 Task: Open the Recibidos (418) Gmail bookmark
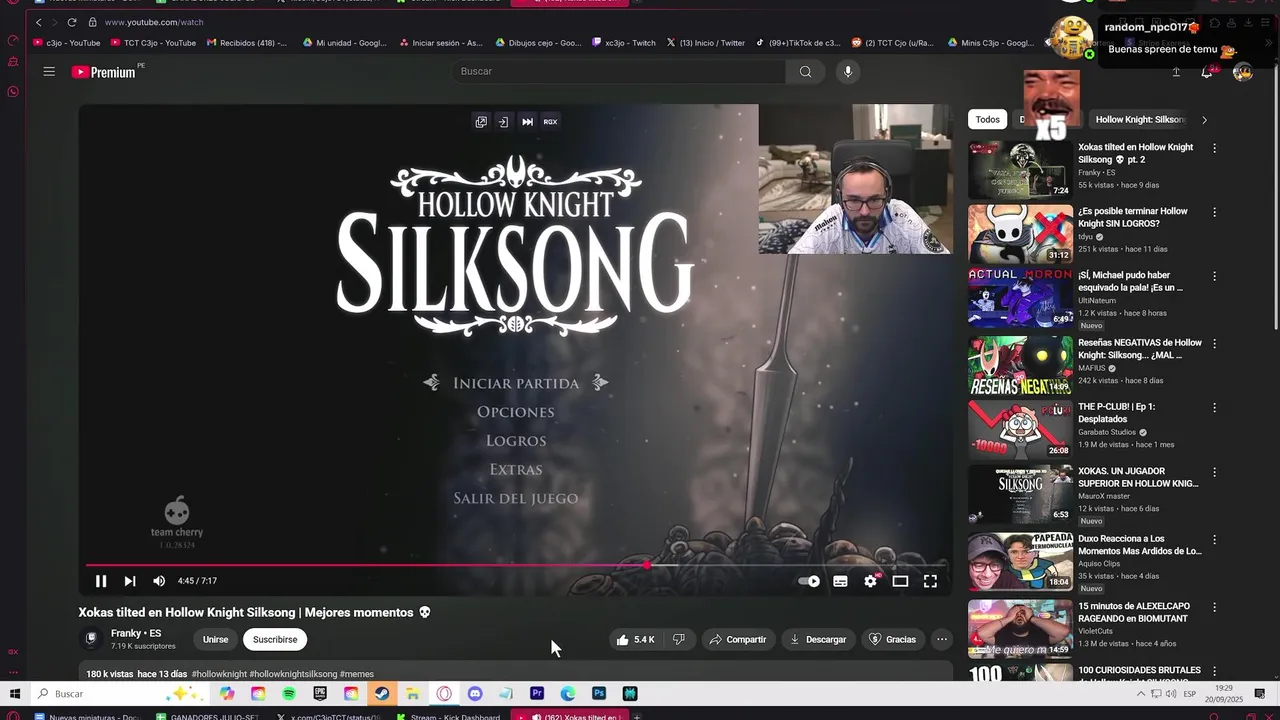click(247, 43)
